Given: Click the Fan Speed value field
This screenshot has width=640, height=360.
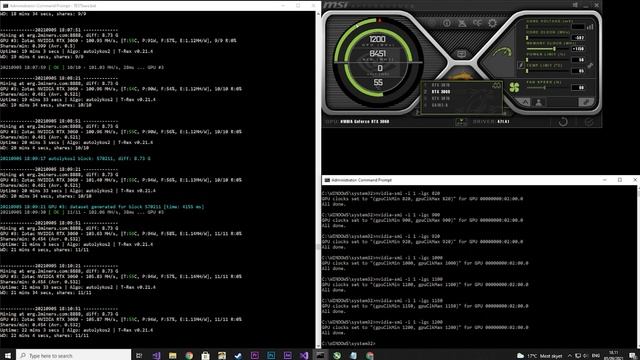Looking at the screenshot, I should 578,87.
